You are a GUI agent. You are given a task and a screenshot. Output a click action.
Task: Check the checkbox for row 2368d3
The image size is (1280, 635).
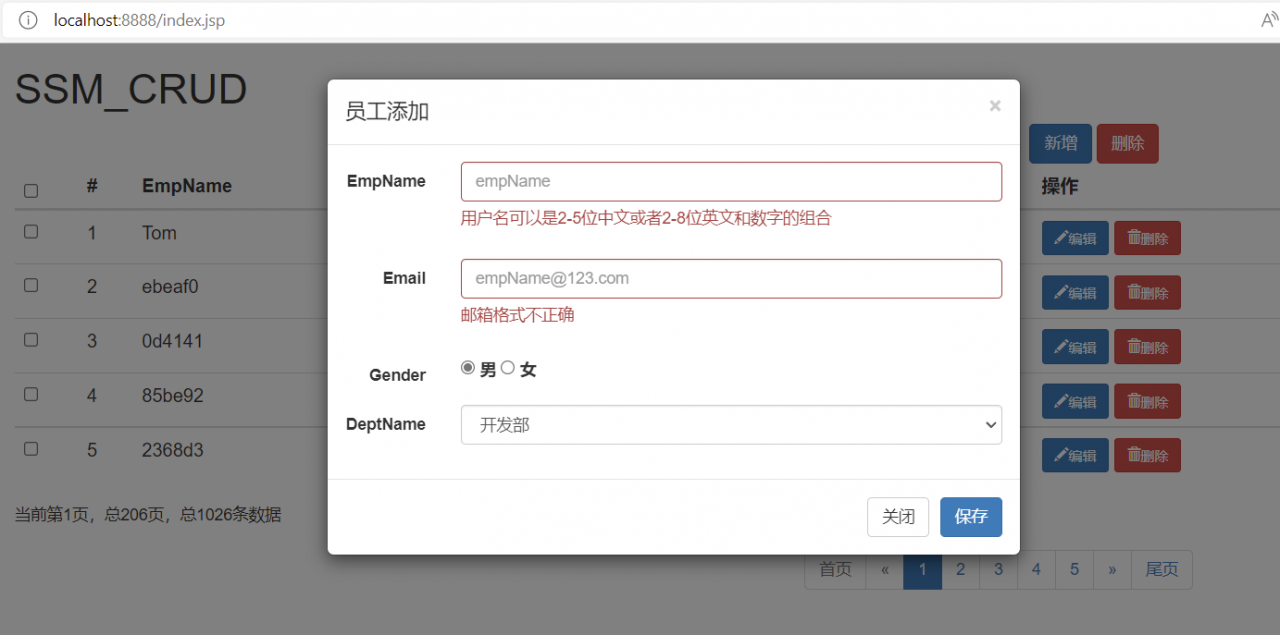(31, 449)
